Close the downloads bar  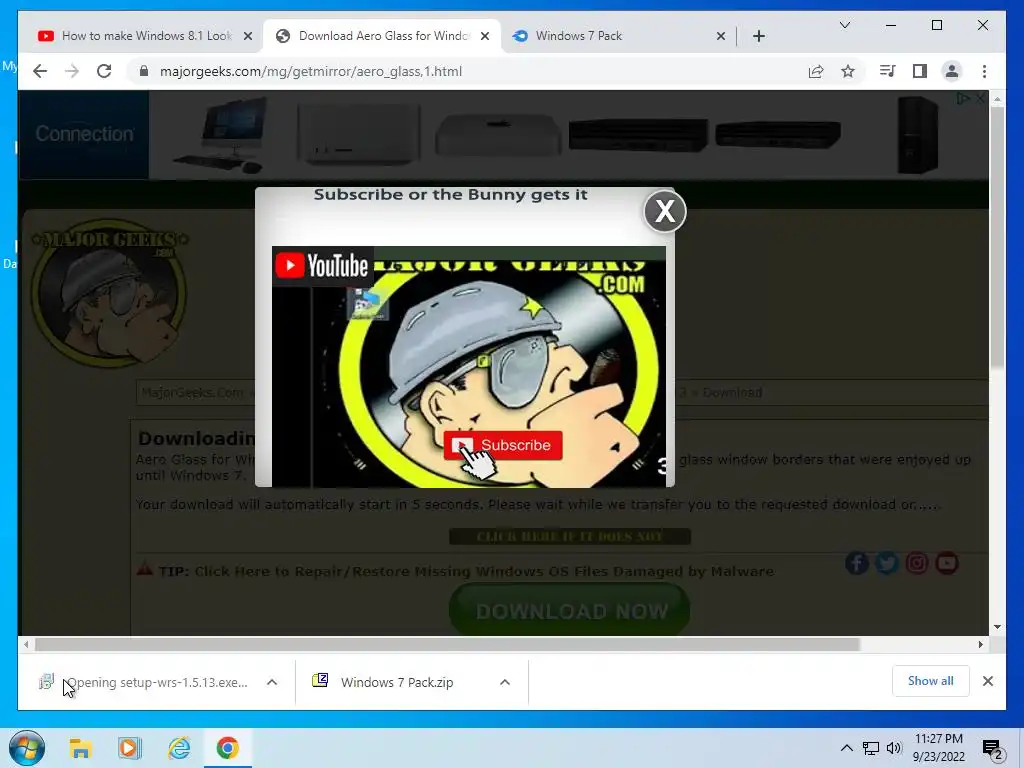click(x=987, y=680)
